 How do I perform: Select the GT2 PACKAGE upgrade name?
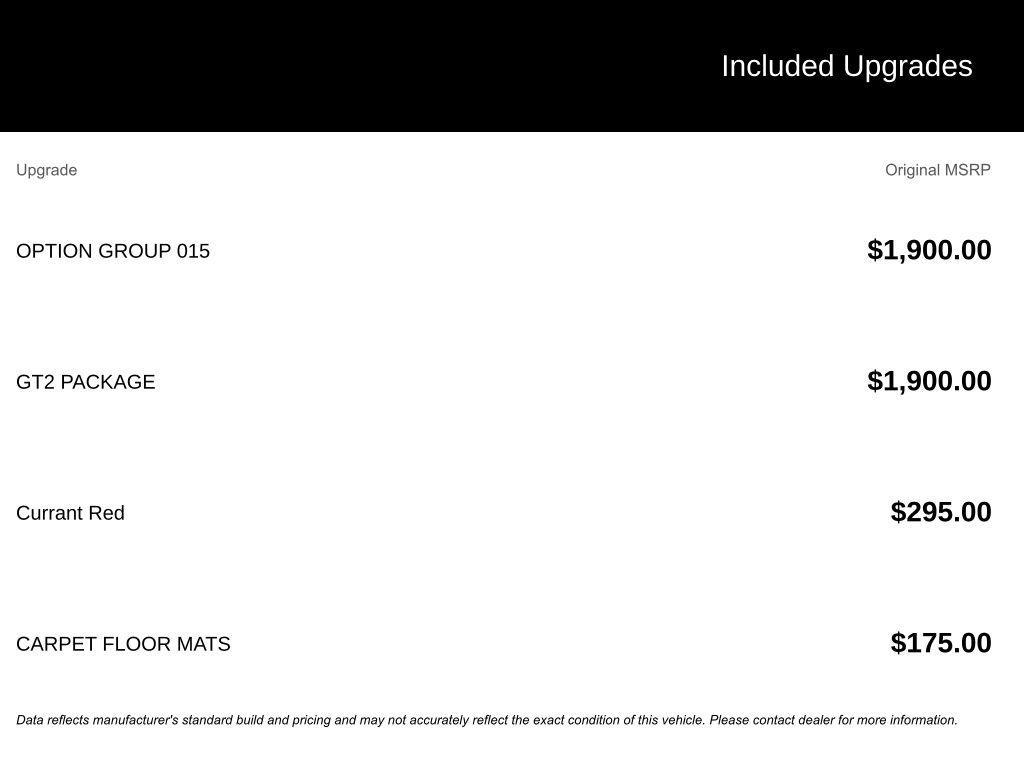point(86,382)
